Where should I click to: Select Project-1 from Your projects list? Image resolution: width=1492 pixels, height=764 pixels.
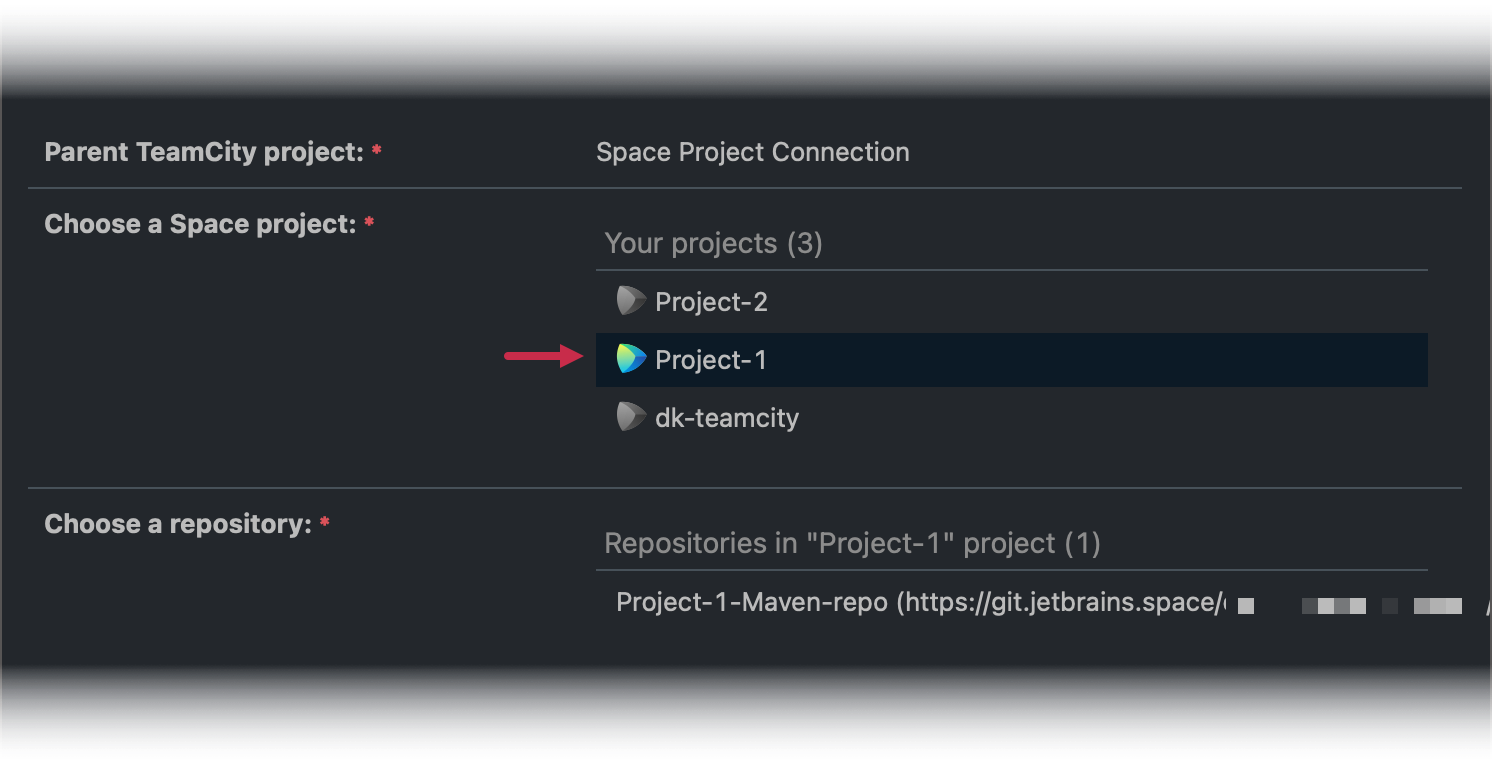710,359
